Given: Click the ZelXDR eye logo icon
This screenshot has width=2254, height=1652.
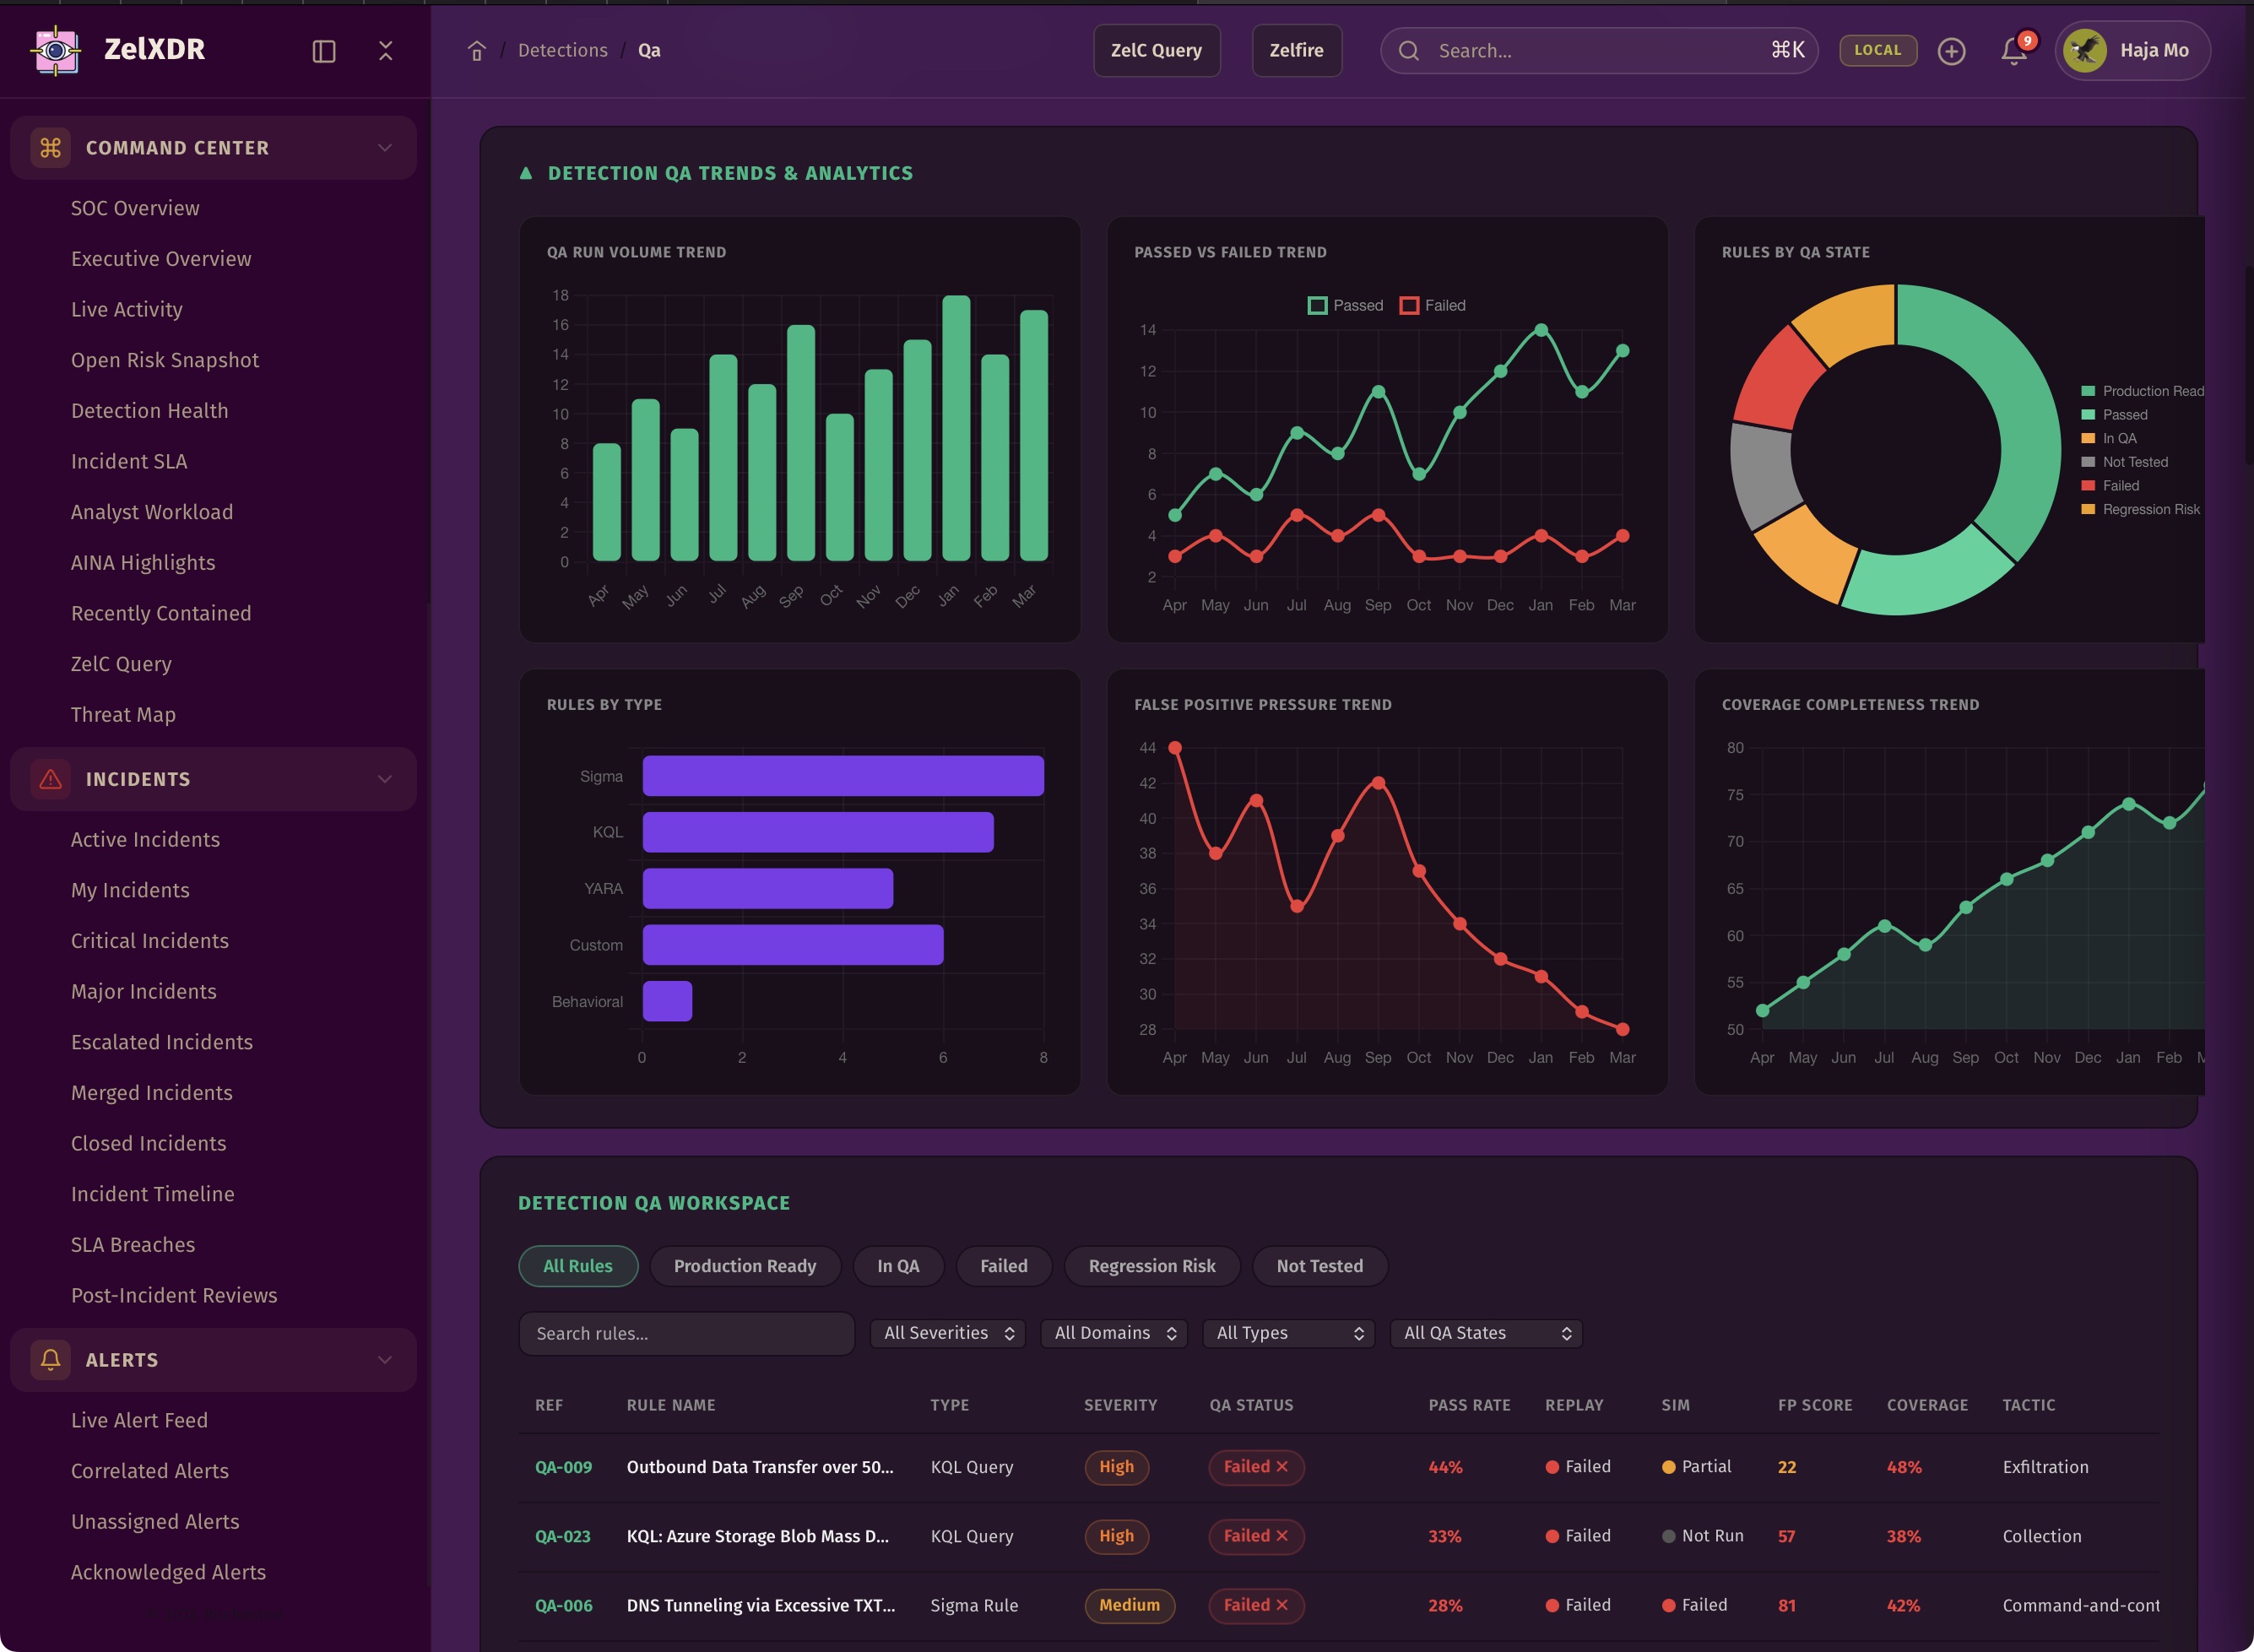Looking at the screenshot, I should [56, 50].
